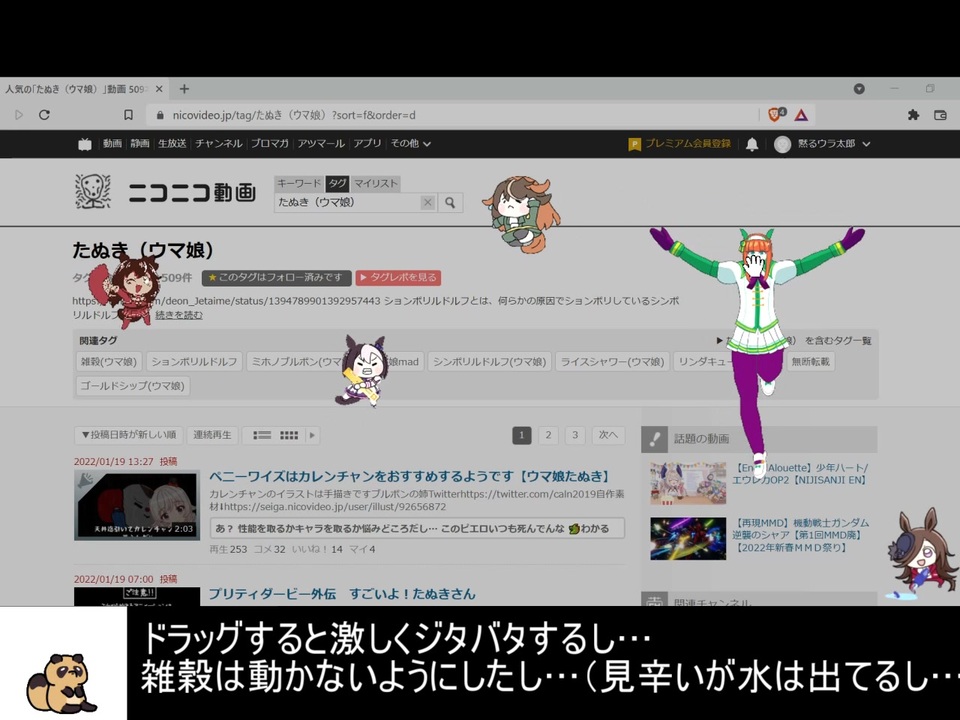
Task: Click the 2:03 Pennywise video thumbnail
Action: point(137,505)
